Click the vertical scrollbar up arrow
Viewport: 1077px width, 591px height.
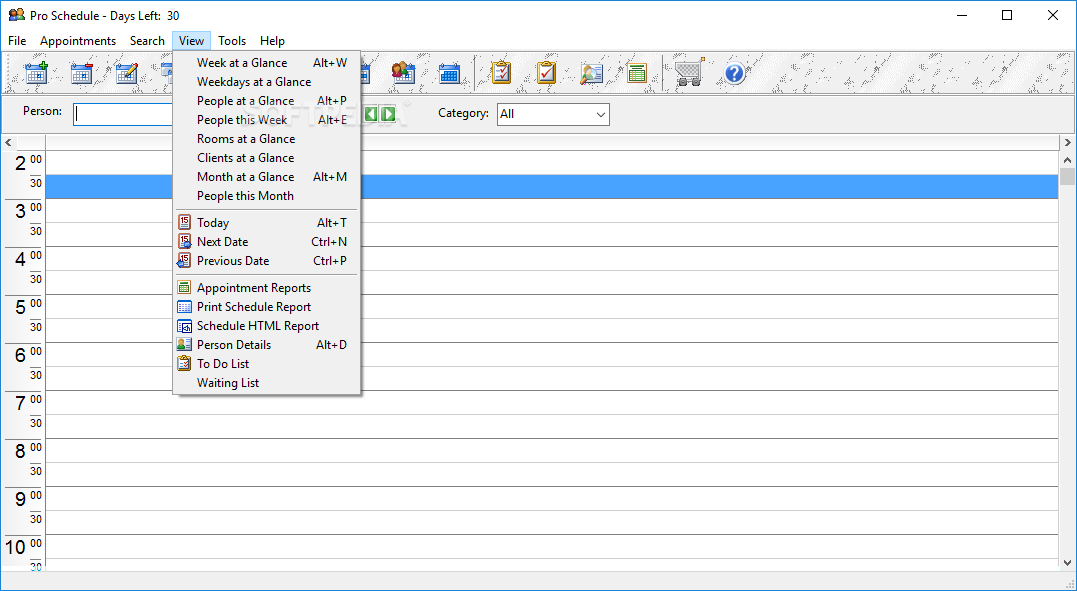pos(1067,160)
